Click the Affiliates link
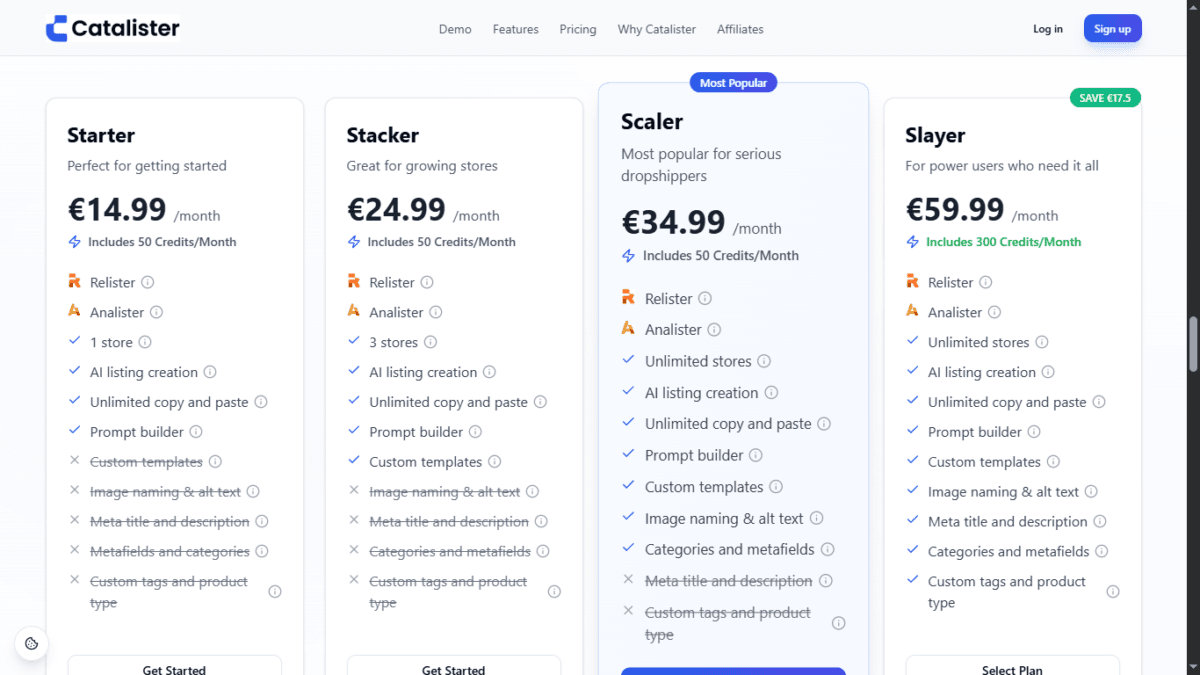 (x=740, y=29)
